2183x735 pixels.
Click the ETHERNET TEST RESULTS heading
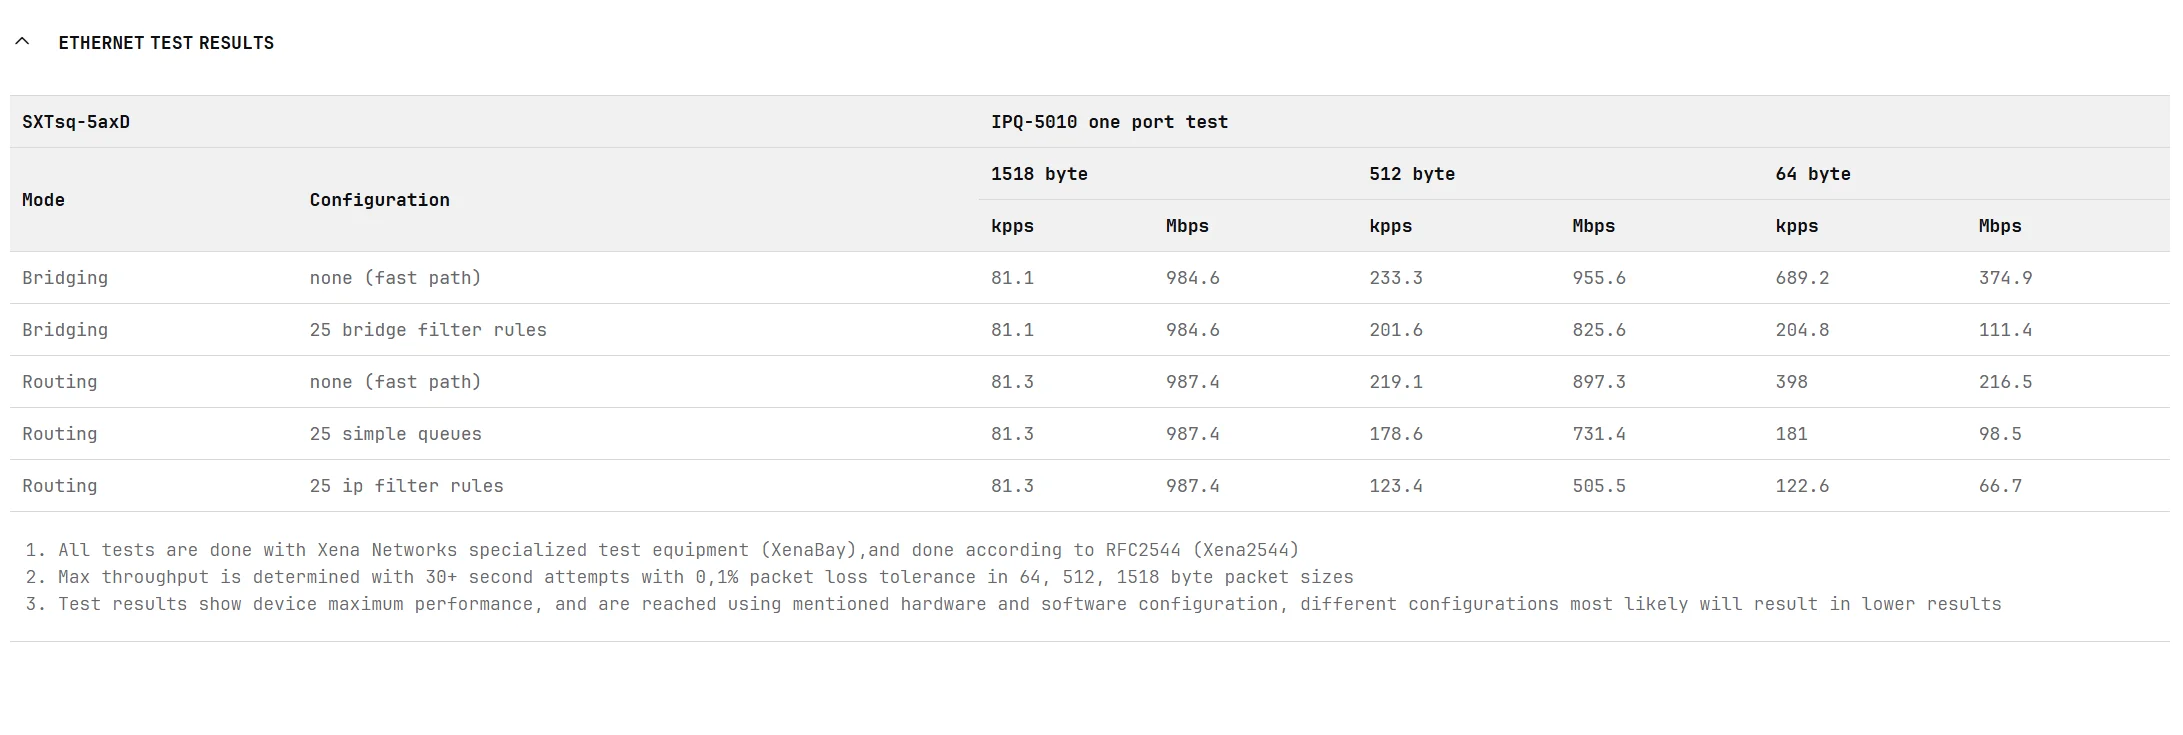pyautogui.click(x=166, y=43)
